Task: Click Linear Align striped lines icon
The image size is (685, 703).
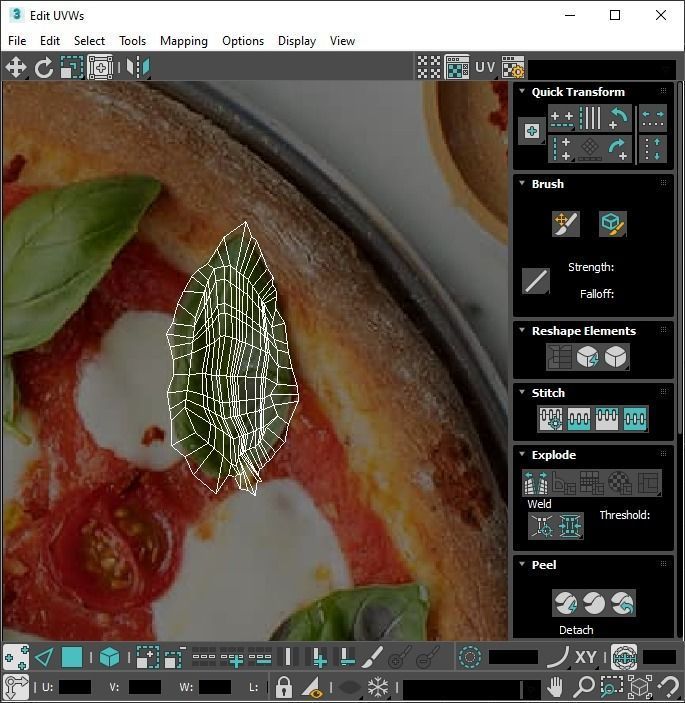Action: [590, 118]
